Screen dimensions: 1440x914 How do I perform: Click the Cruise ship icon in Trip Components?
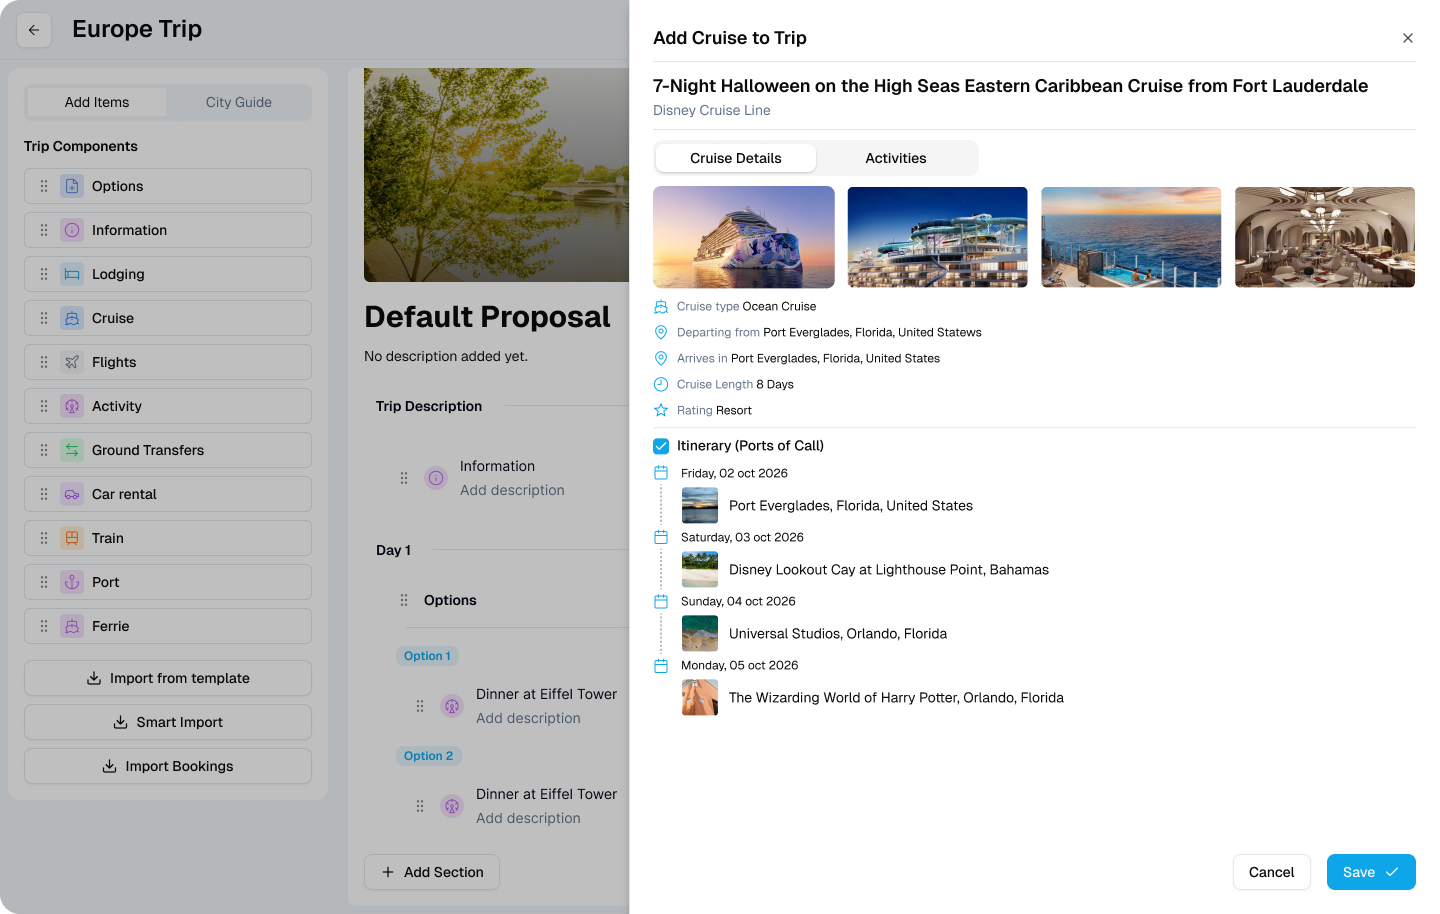[x=72, y=318]
